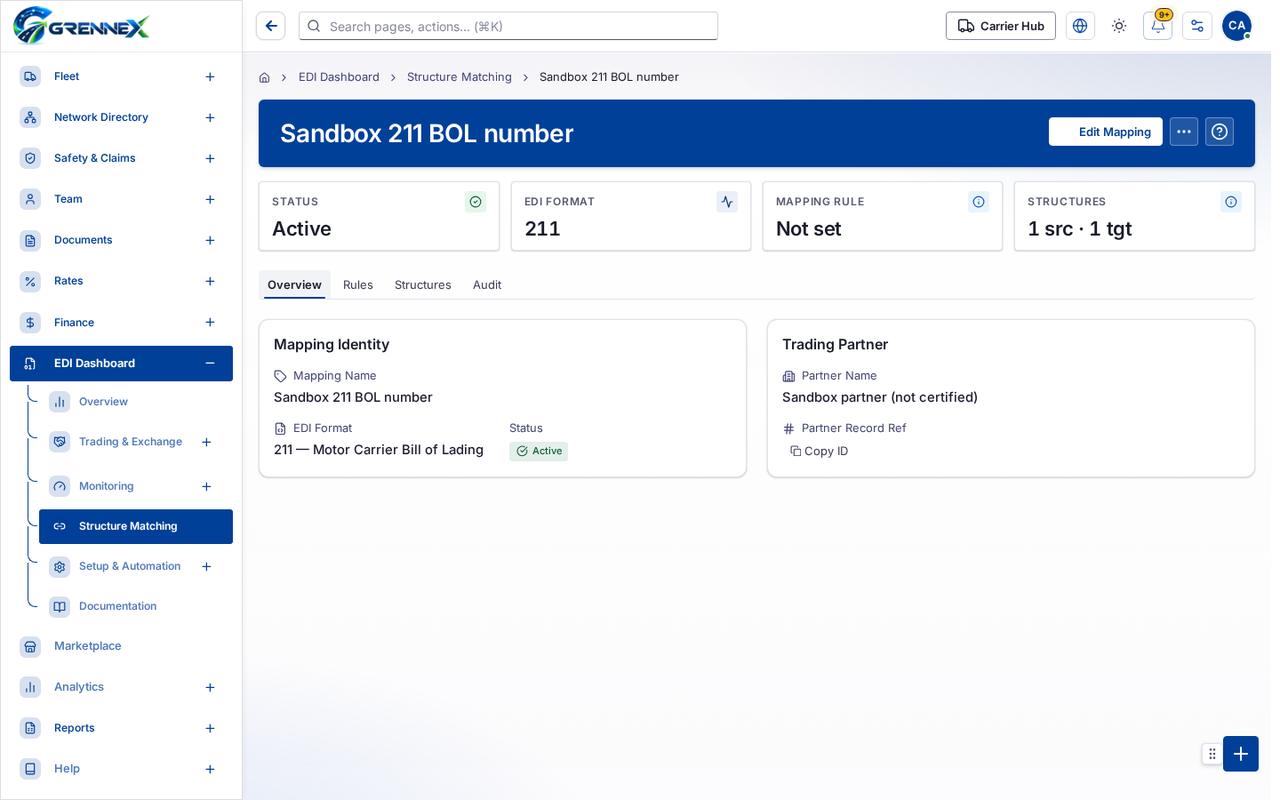The image size is (1280, 800).
Task: Open the language globe icon
Action: [1080, 26]
